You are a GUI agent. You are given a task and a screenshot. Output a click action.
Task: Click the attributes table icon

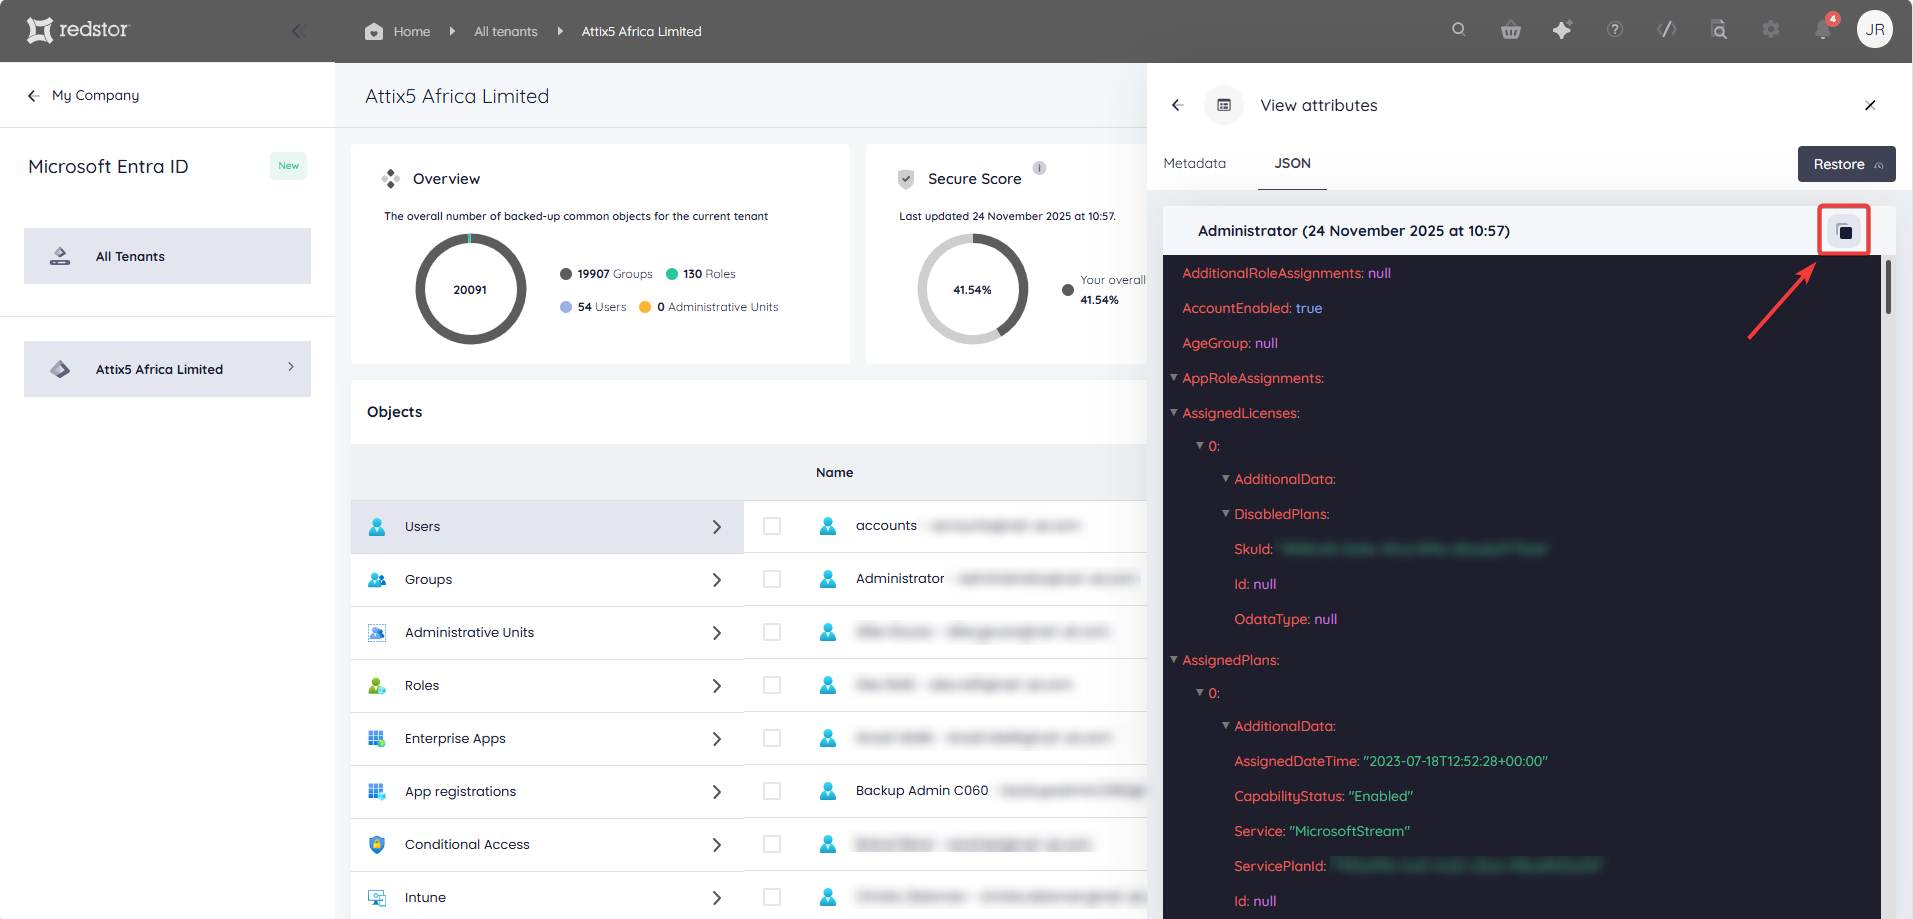[x=1224, y=105]
